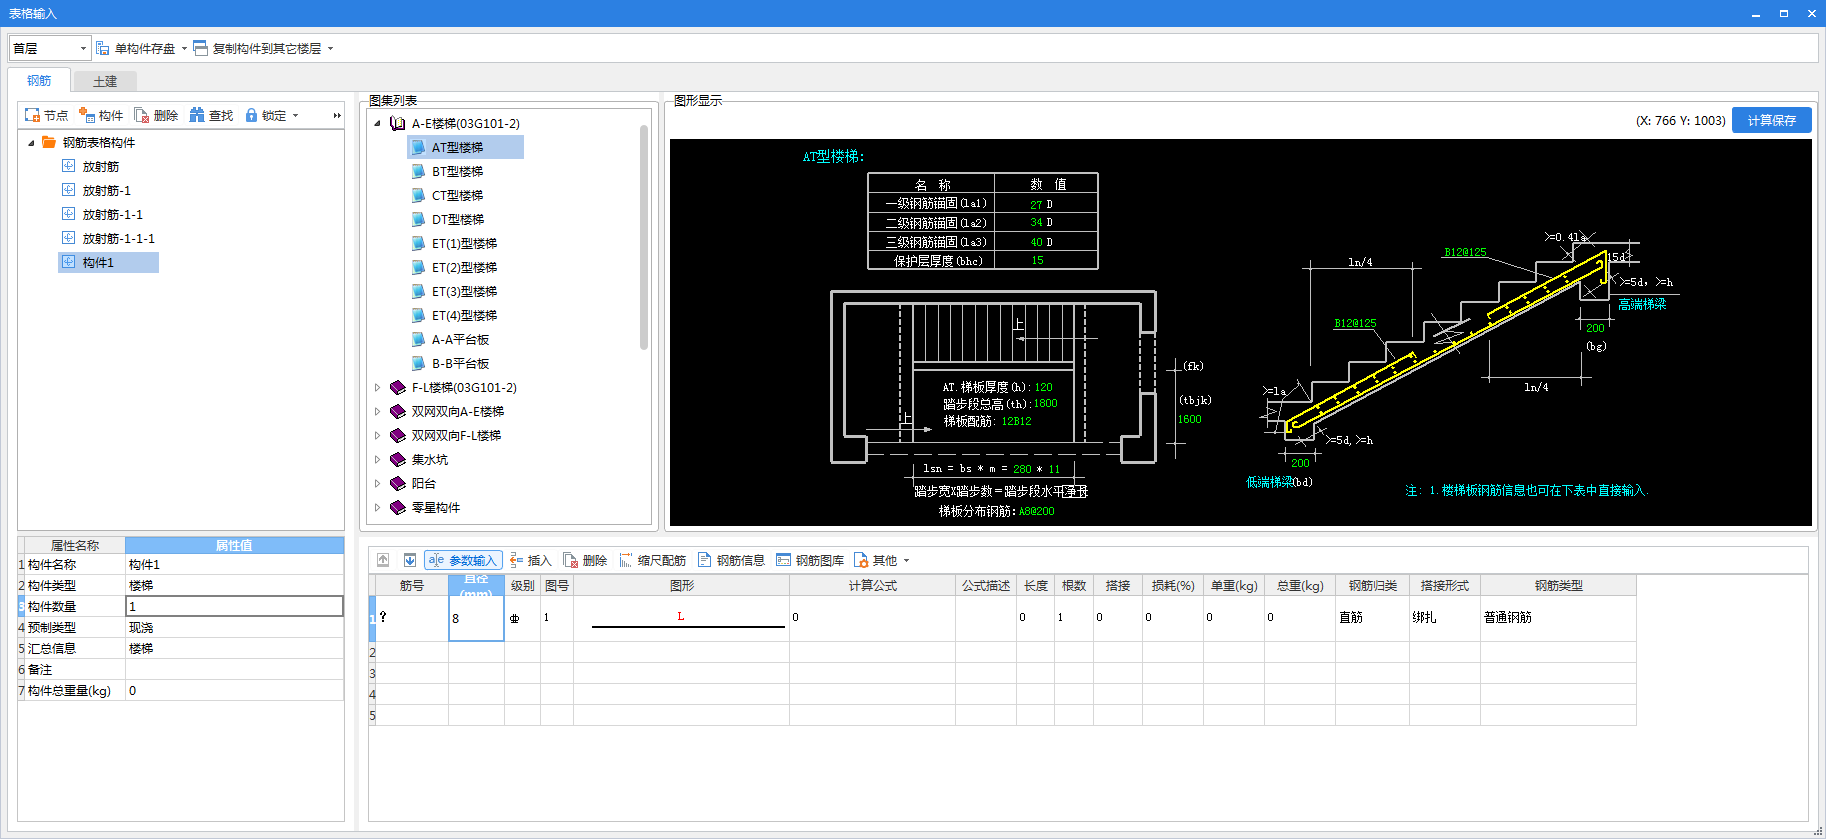Click 计算保存 button

[1772, 120]
